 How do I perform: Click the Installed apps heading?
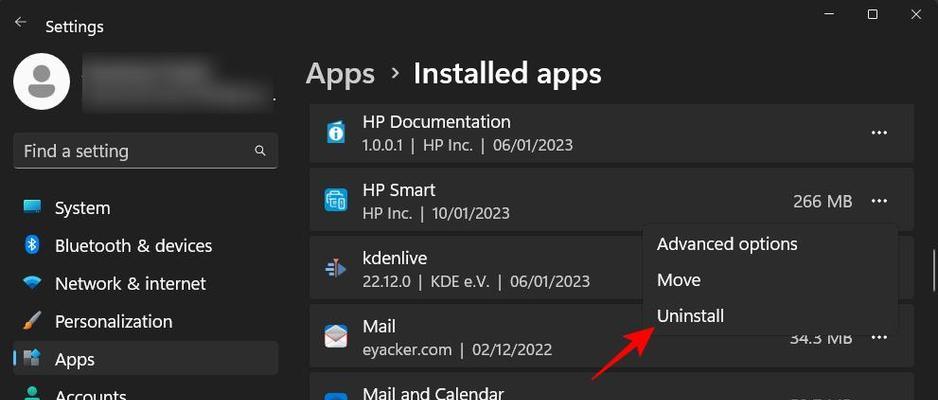(x=507, y=74)
